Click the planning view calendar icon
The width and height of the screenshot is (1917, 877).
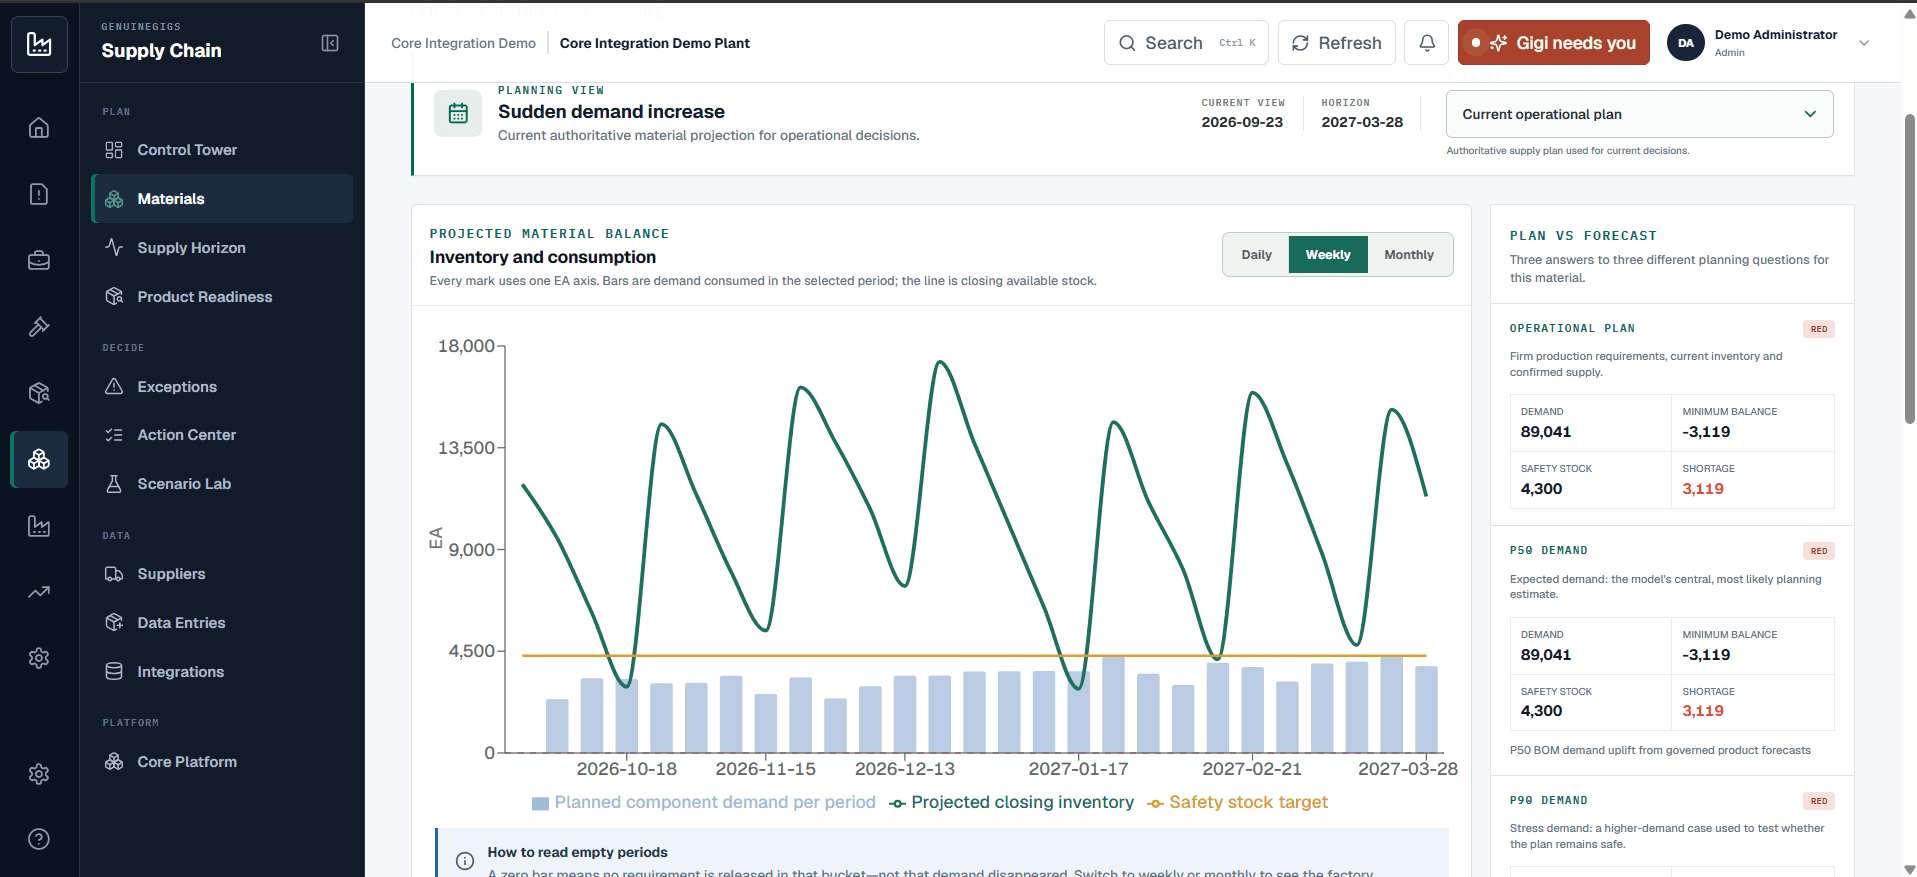tap(458, 113)
